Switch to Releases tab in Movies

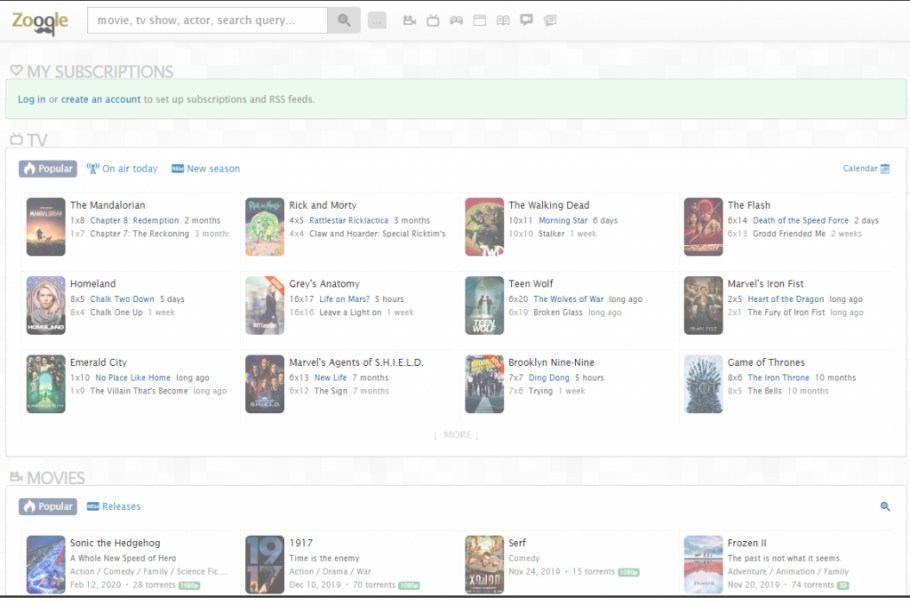coord(114,507)
